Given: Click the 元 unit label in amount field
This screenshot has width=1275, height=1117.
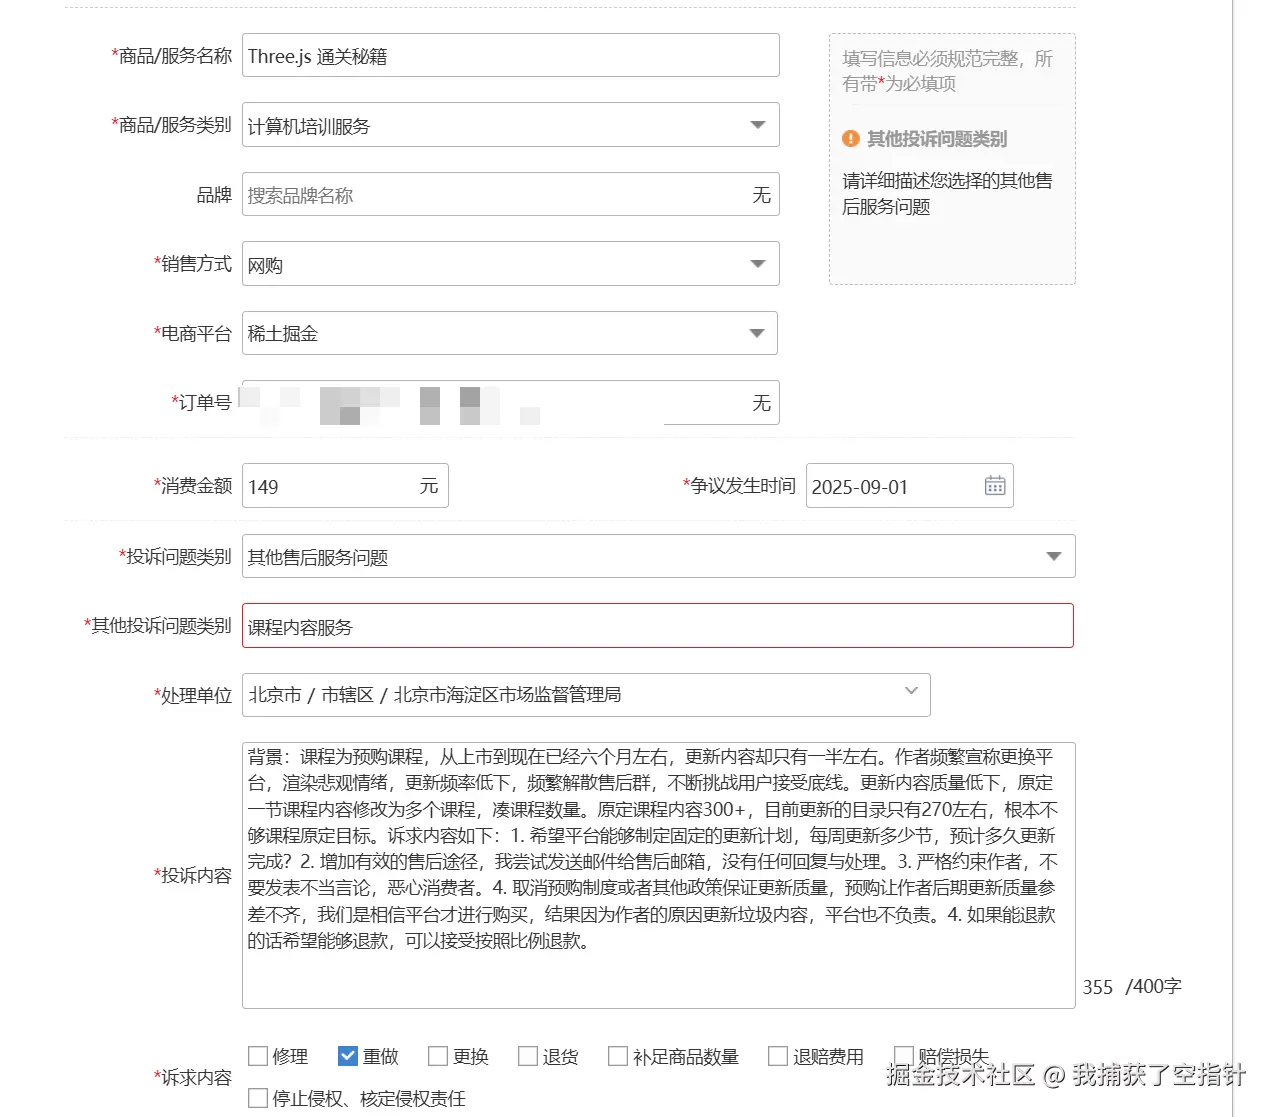Looking at the screenshot, I should pyautogui.click(x=429, y=486).
